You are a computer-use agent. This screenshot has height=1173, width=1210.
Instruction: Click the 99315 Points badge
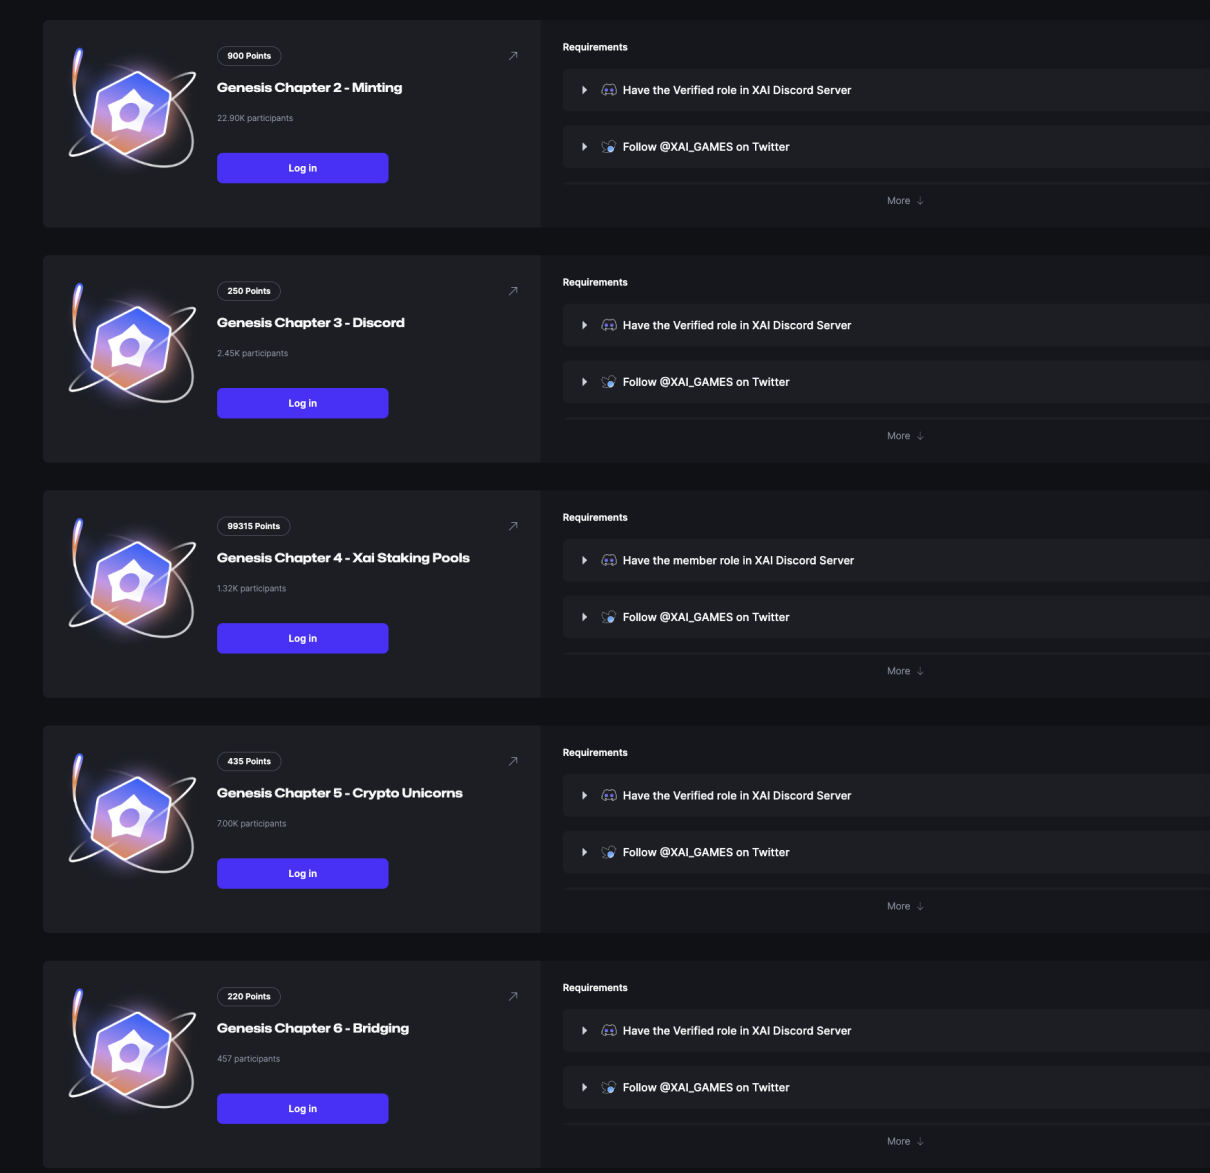[x=254, y=526]
